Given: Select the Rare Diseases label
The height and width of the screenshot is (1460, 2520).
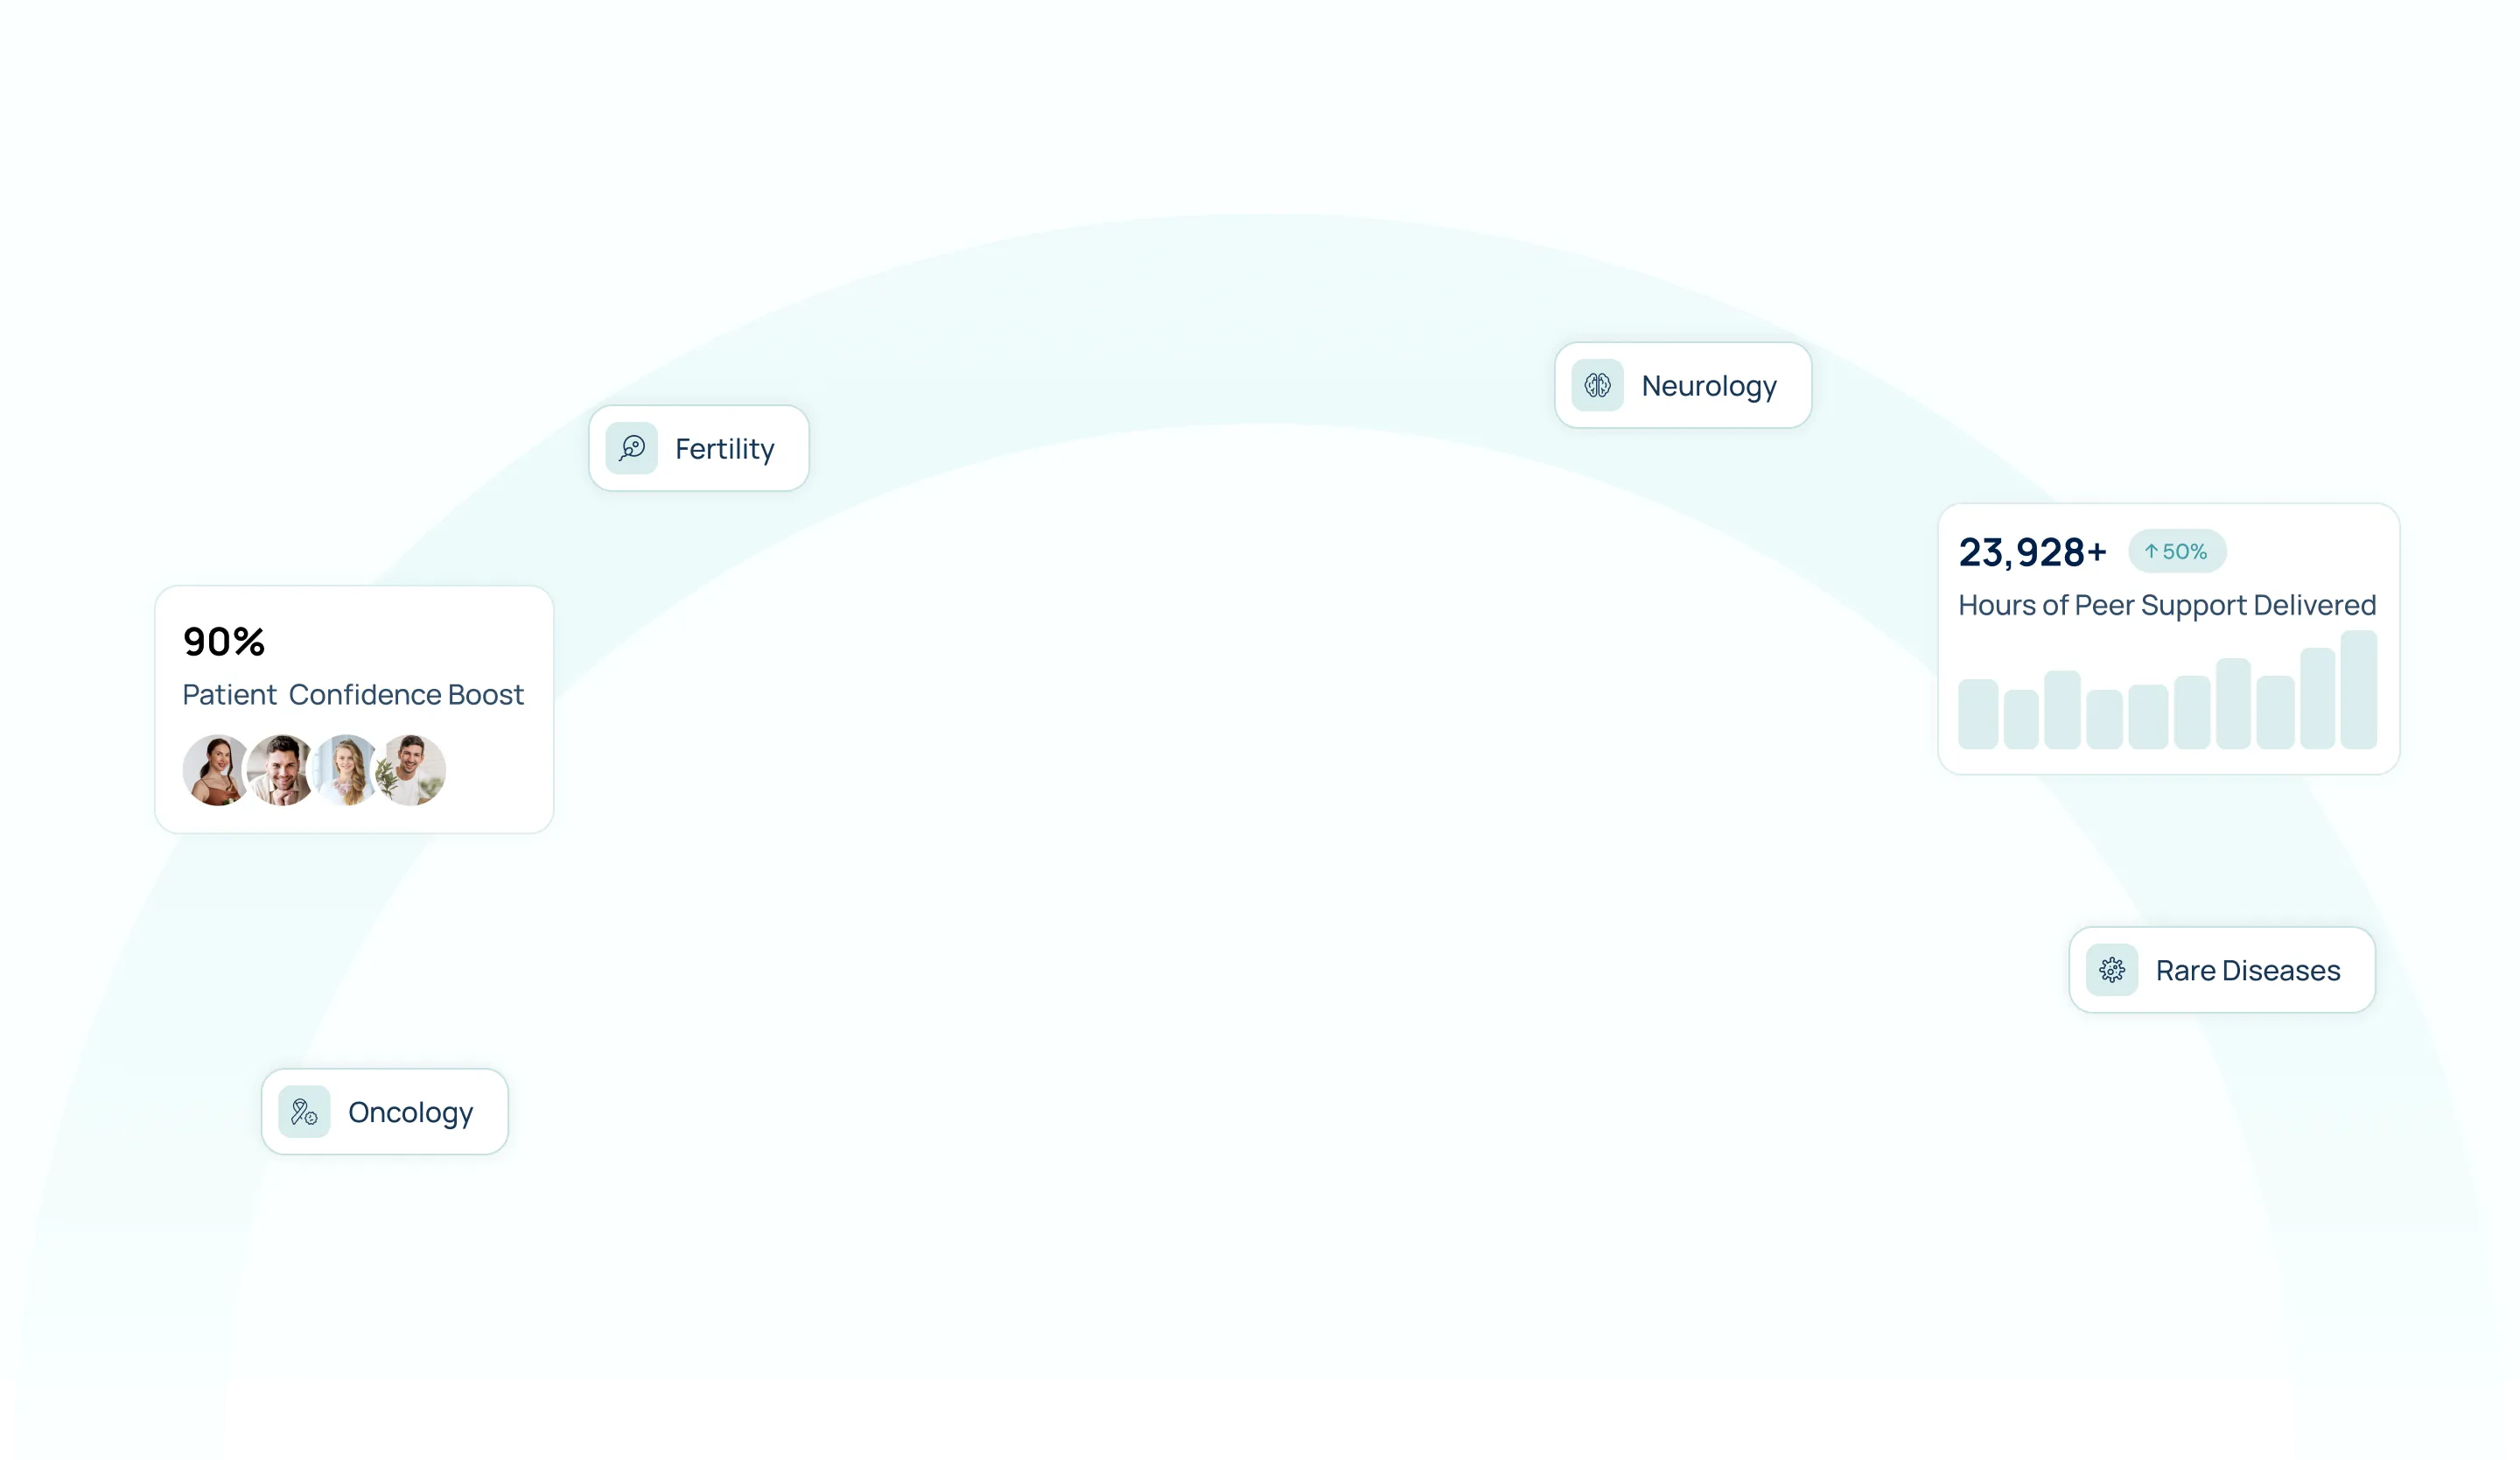Looking at the screenshot, I should [x=2247, y=970].
